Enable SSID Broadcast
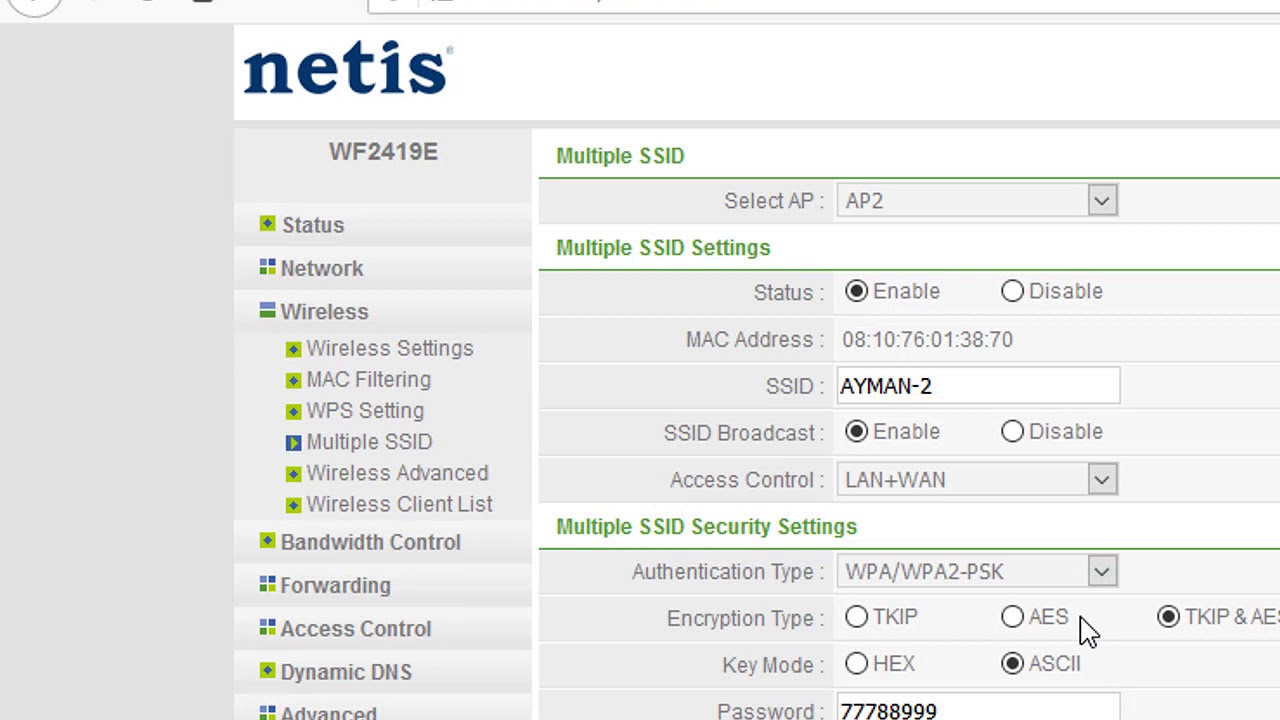The image size is (1280, 720). [x=856, y=431]
